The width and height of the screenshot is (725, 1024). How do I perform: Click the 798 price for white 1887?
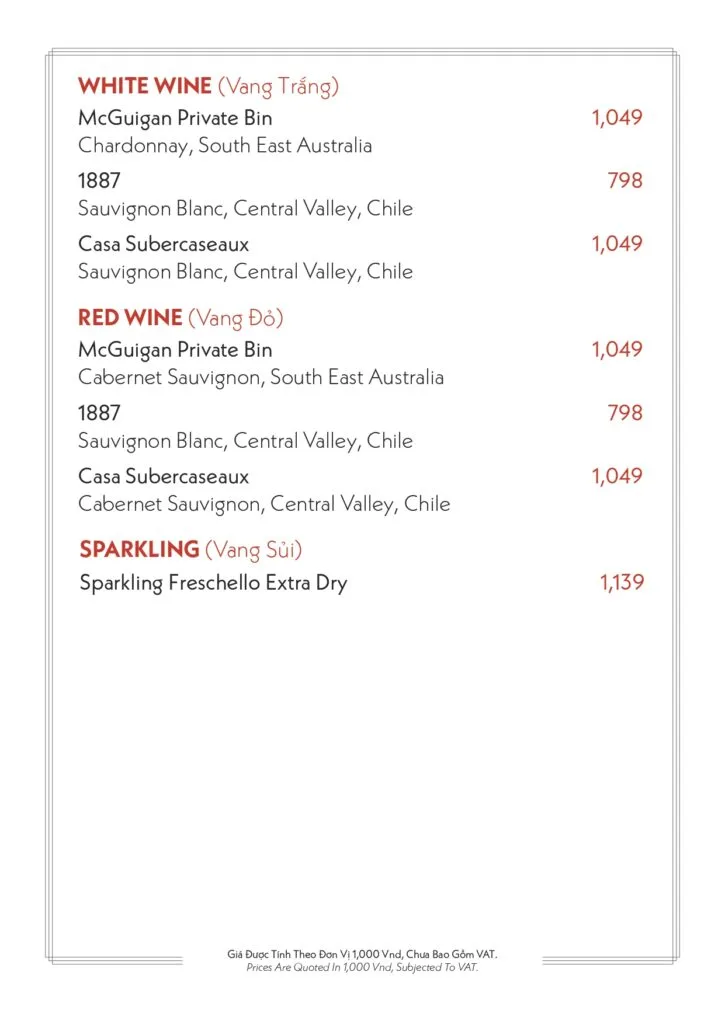pos(625,181)
